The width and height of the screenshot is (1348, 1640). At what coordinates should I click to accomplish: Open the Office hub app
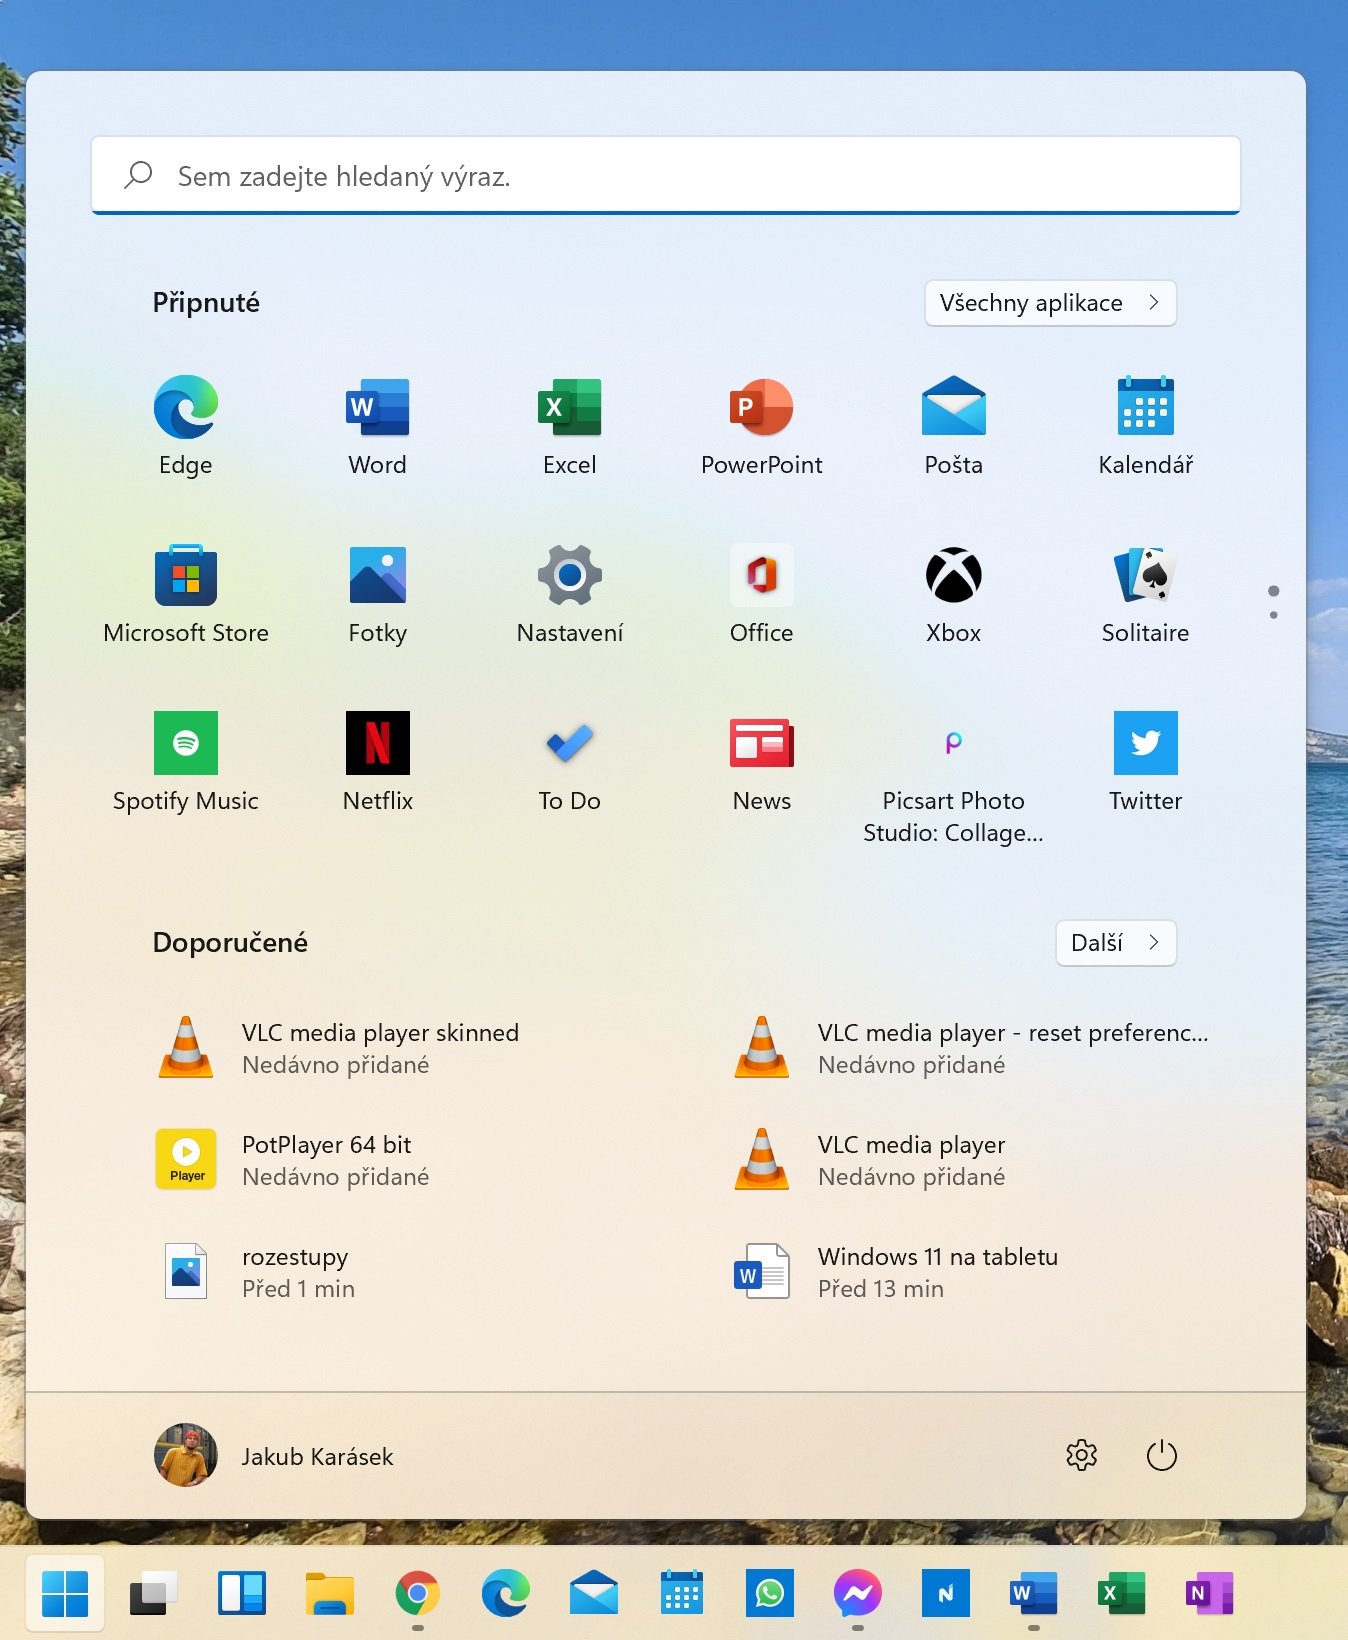pyautogui.click(x=762, y=594)
